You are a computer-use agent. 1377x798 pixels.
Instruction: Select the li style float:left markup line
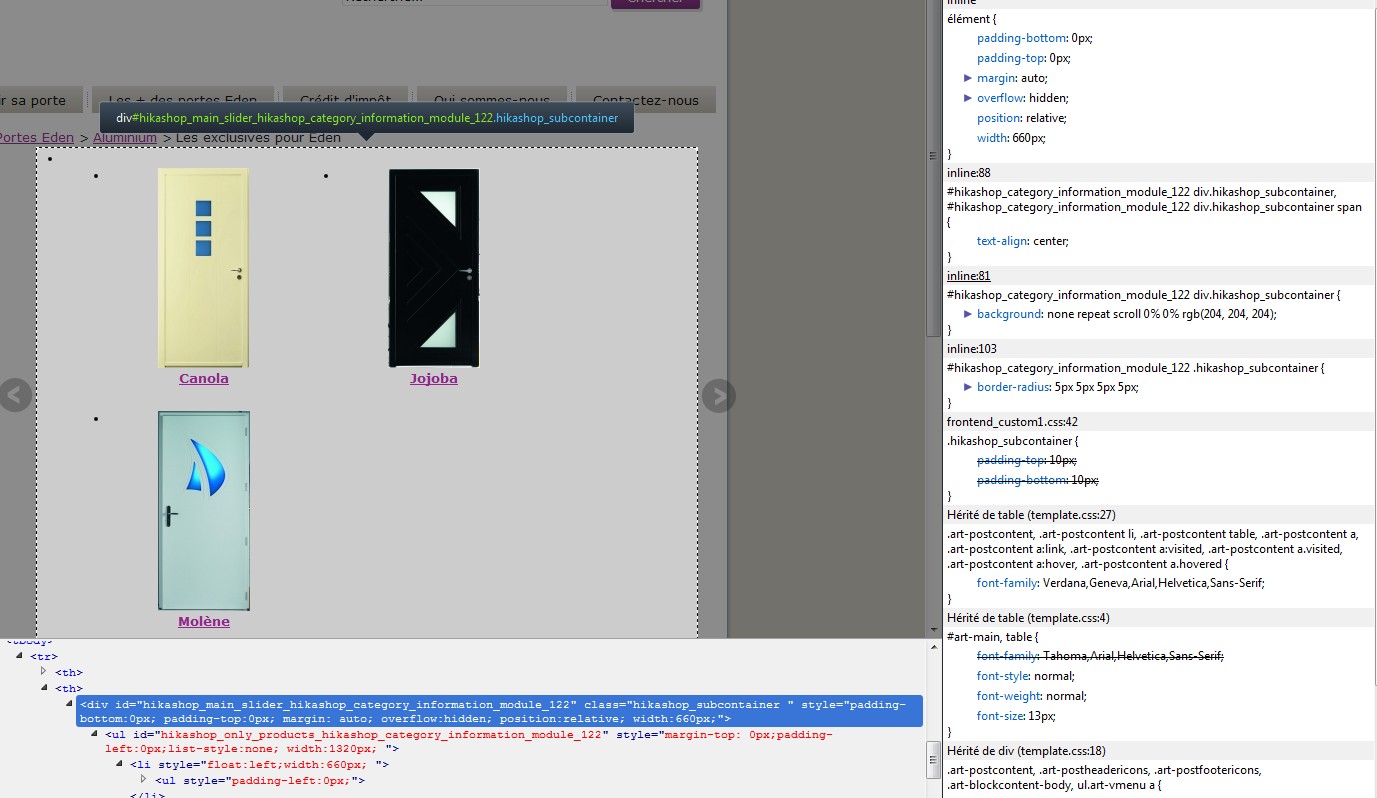tap(259, 765)
